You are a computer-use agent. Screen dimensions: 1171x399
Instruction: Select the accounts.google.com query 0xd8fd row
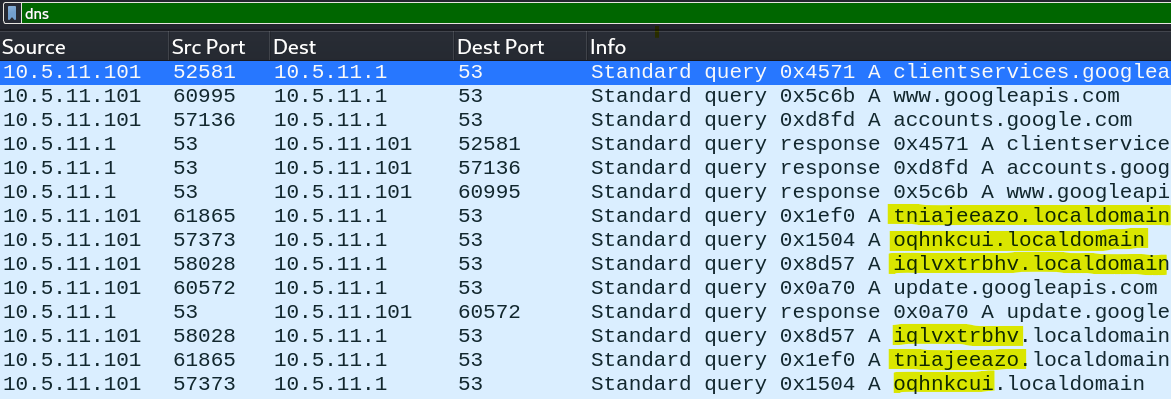coord(586,120)
